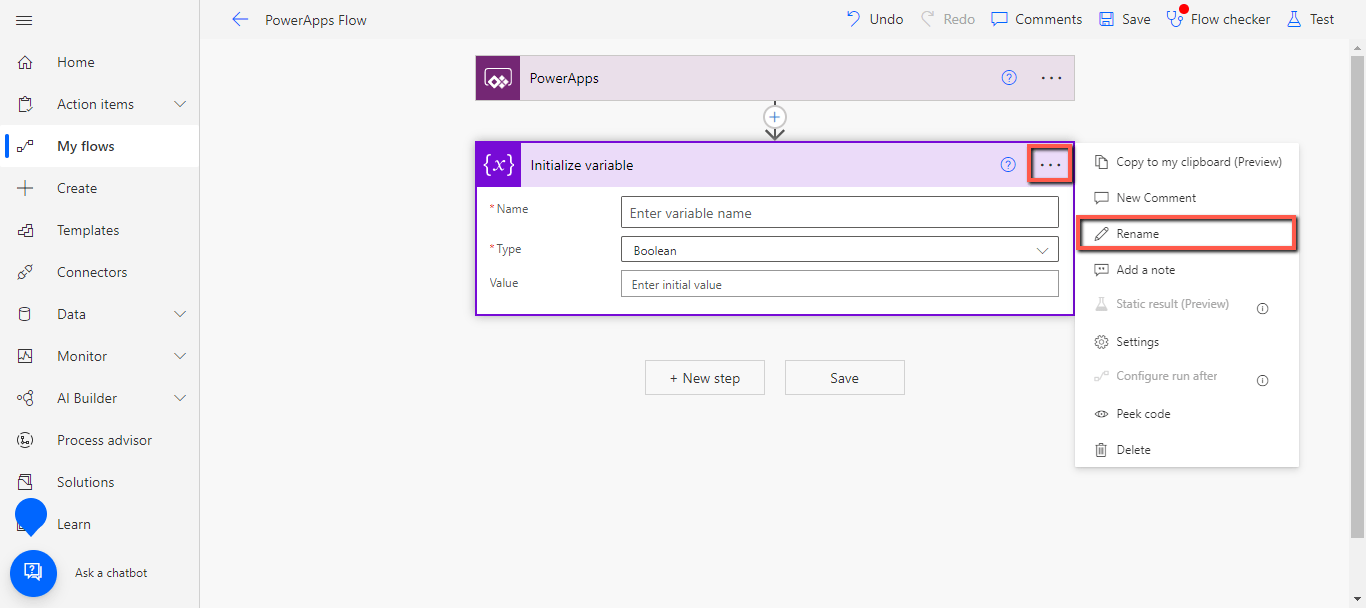The width and height of the screenshot is (1366, 608).
Task: Expand the Data section chevron
Action: pyautogui.click(x=180, y=314)
